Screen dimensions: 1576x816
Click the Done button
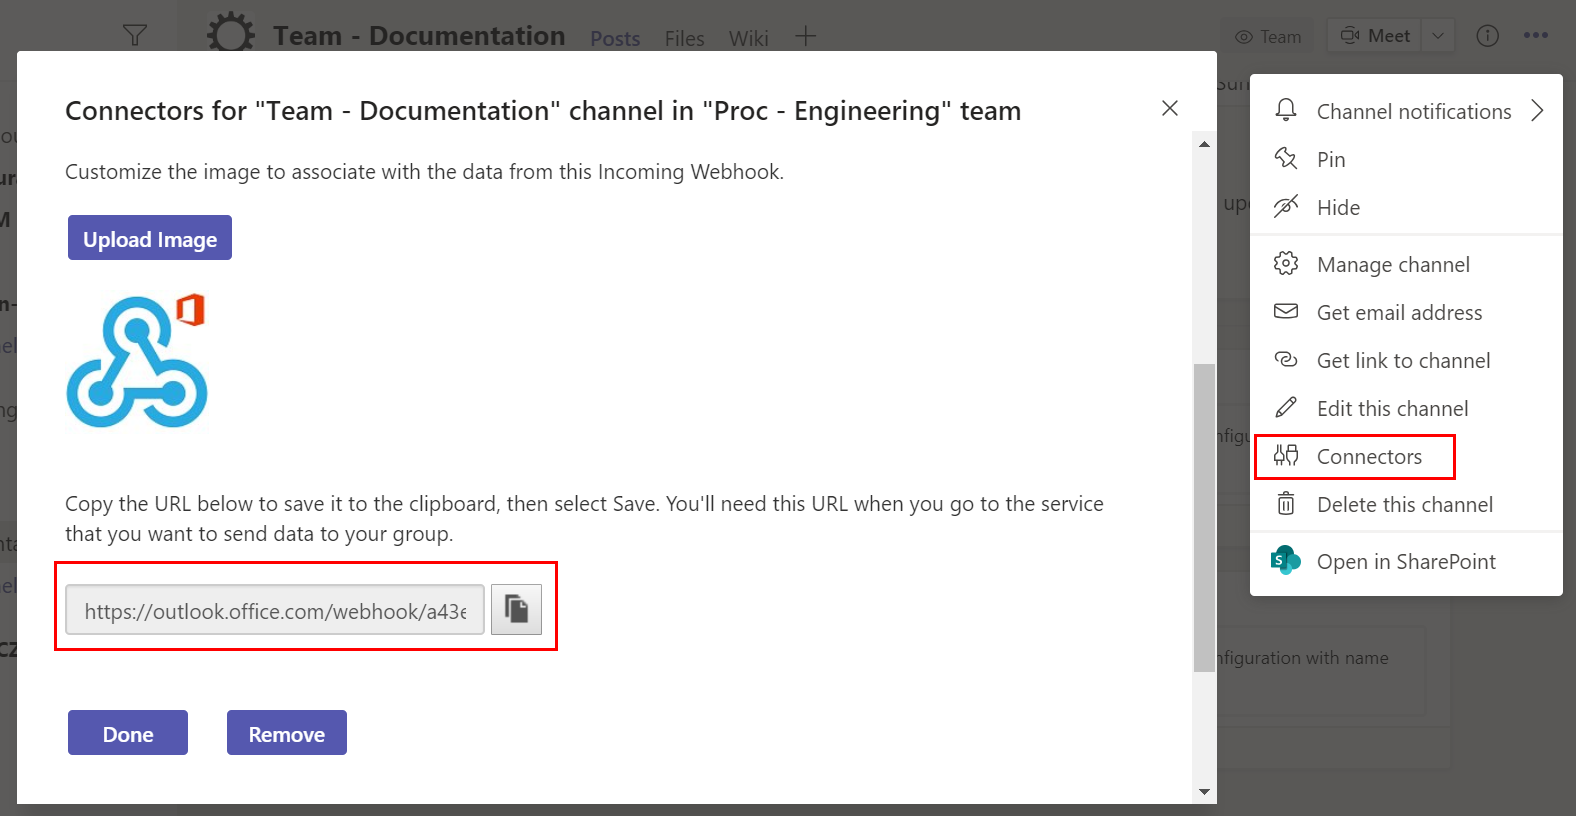[128, 733]
